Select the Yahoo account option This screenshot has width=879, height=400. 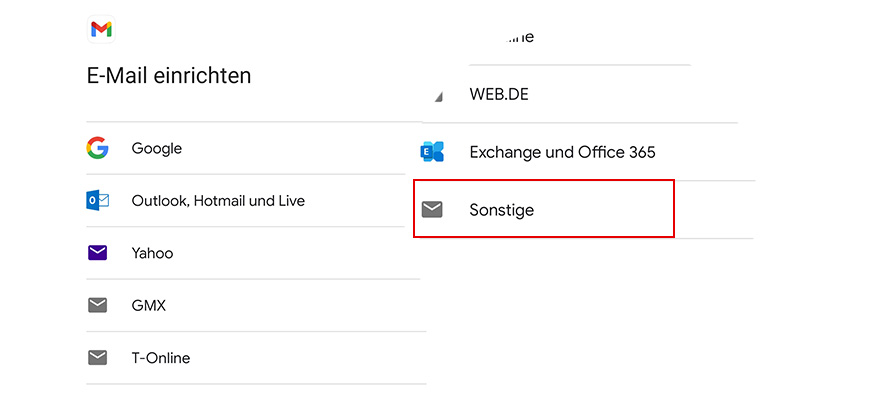tap(152, 253)
